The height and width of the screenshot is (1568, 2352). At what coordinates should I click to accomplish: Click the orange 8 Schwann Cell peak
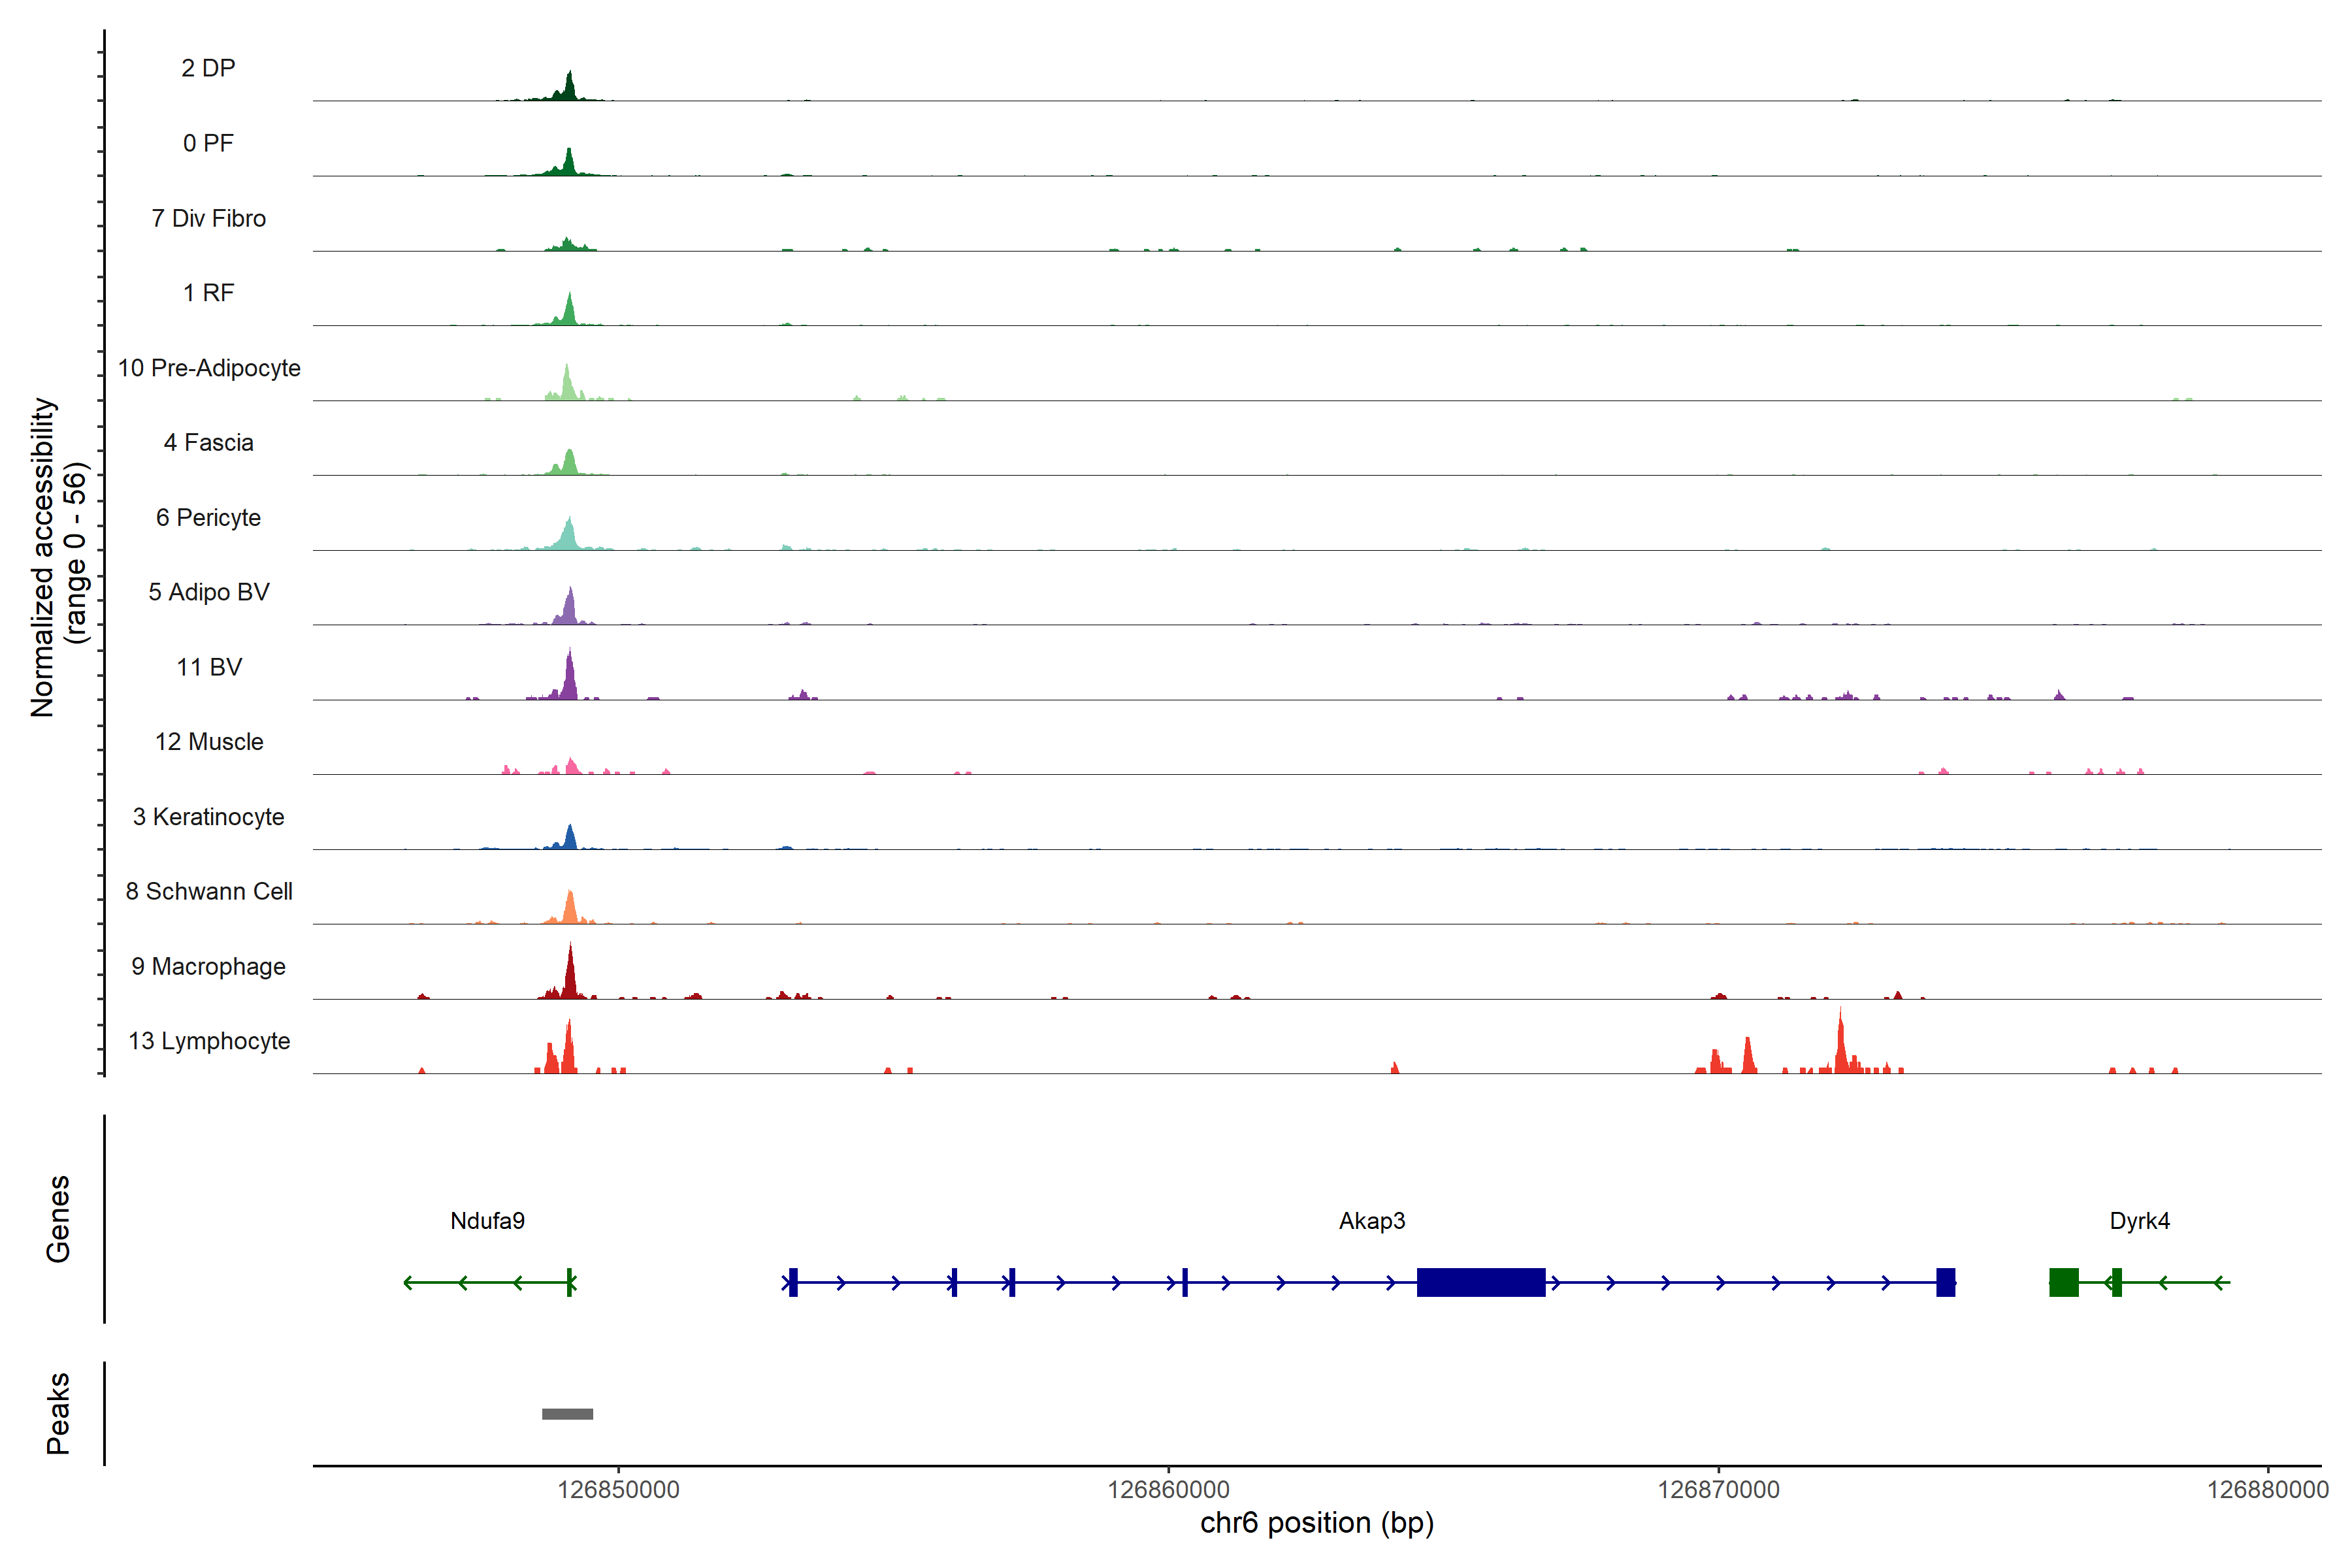(569, 909)
